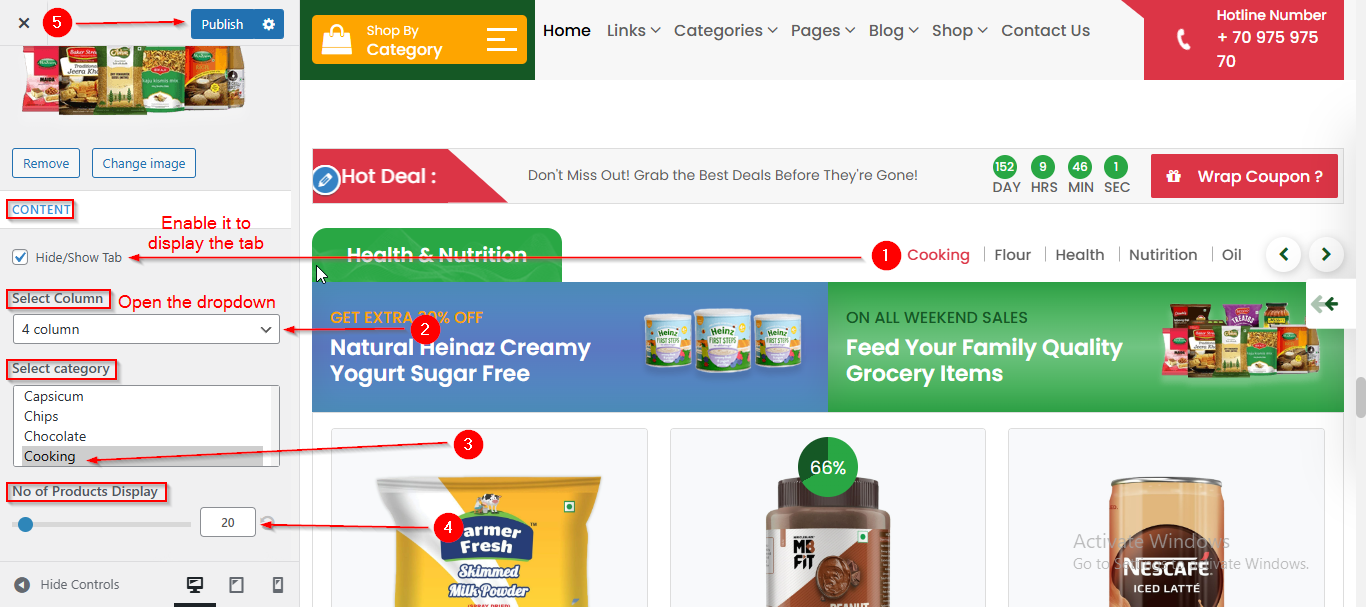The width and height of the screenshot is (1366, 607).
Task: Toggle the Hide/Show Tab checkbox
Action: [x=20, y=257]
